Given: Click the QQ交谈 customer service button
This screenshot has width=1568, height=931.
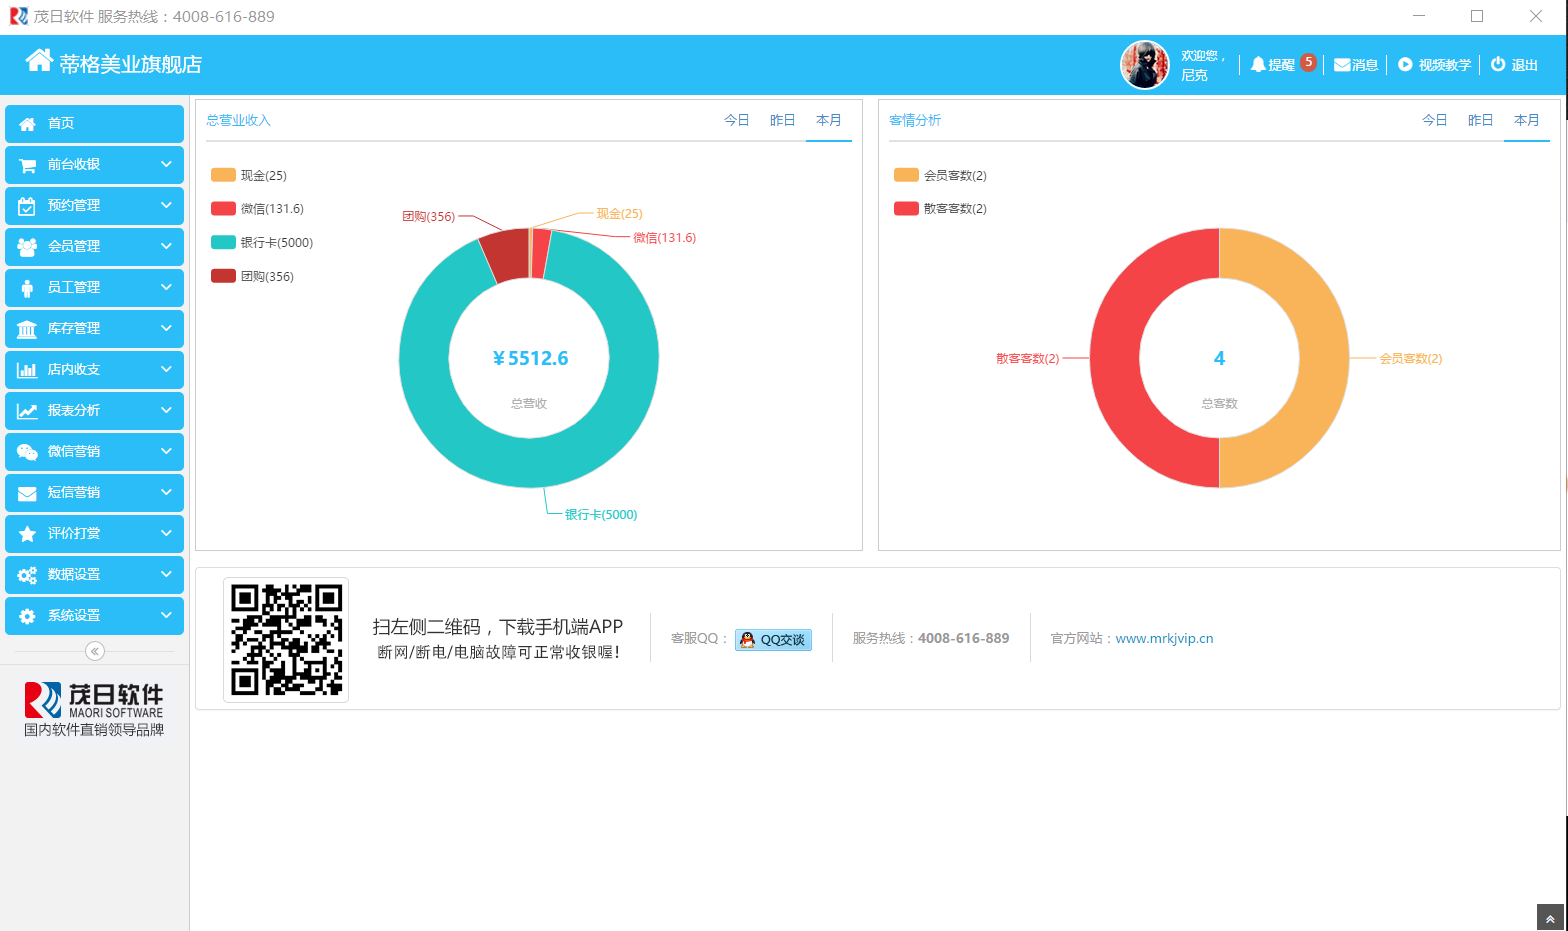Looking at the screenshot, I should [x=773, y=640].
